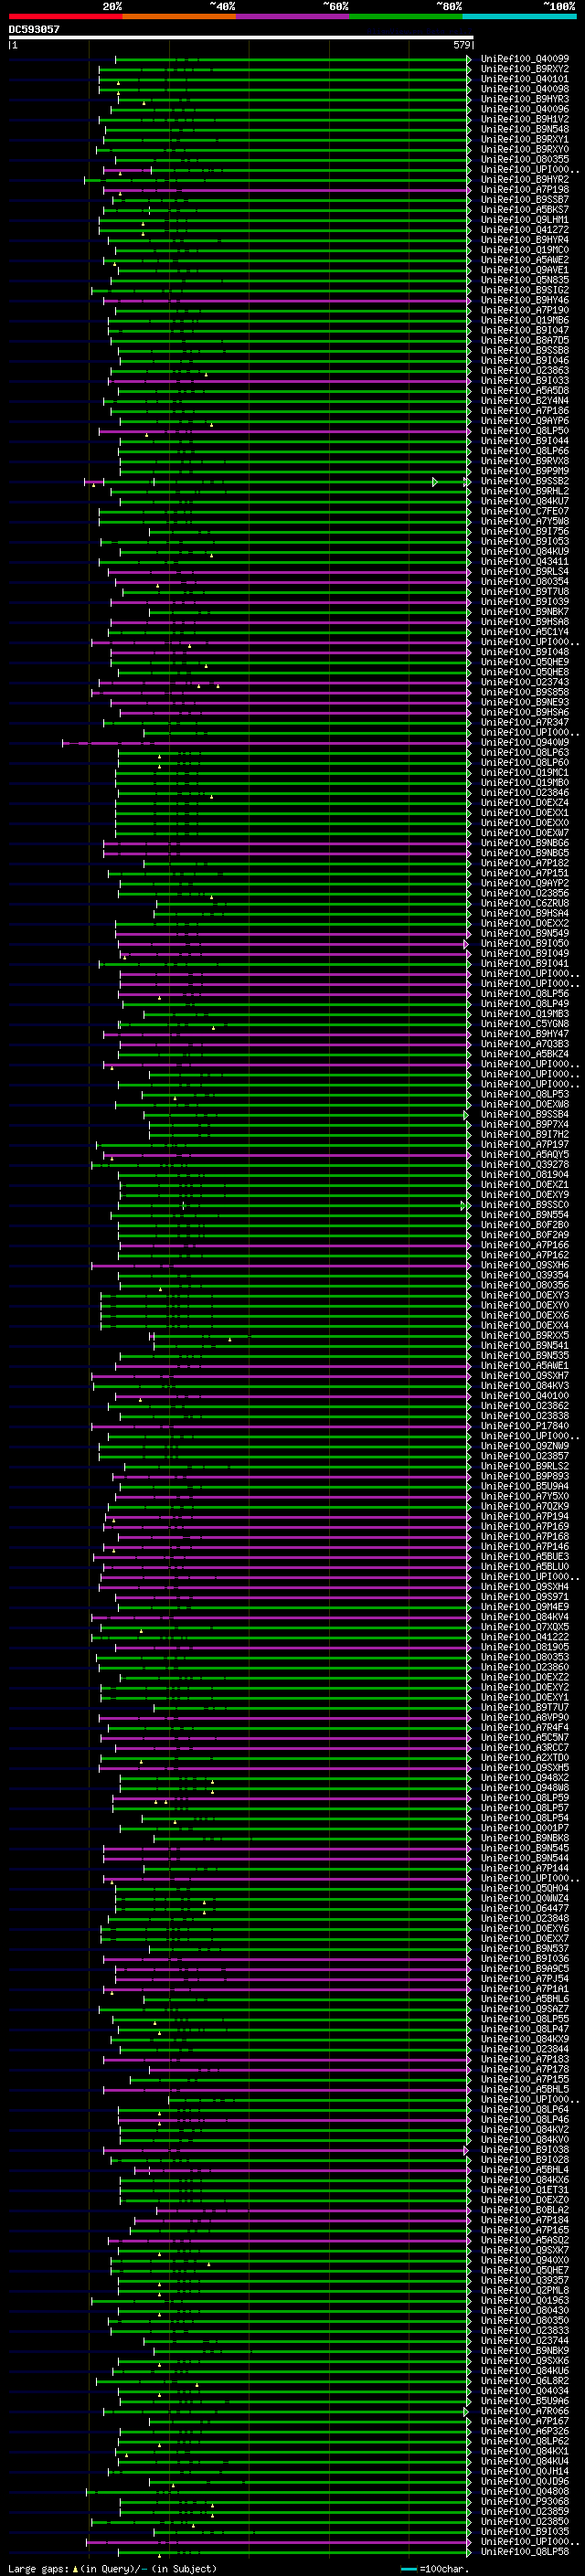Click the white query sequence bar
This screenshot has width=585, height=2576.
click(241, 38)
